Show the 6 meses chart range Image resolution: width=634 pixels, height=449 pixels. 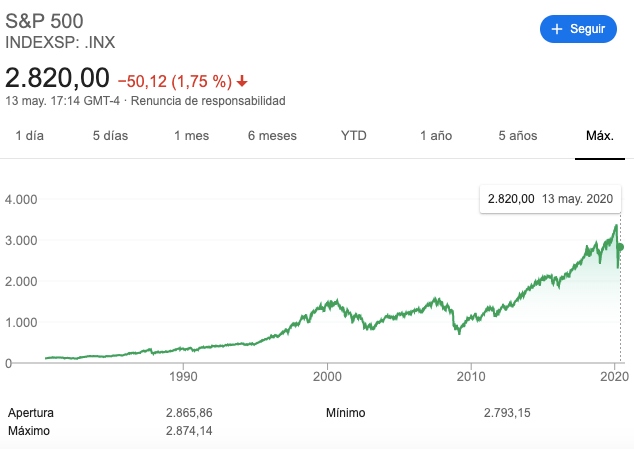click(x=272, y=136)
